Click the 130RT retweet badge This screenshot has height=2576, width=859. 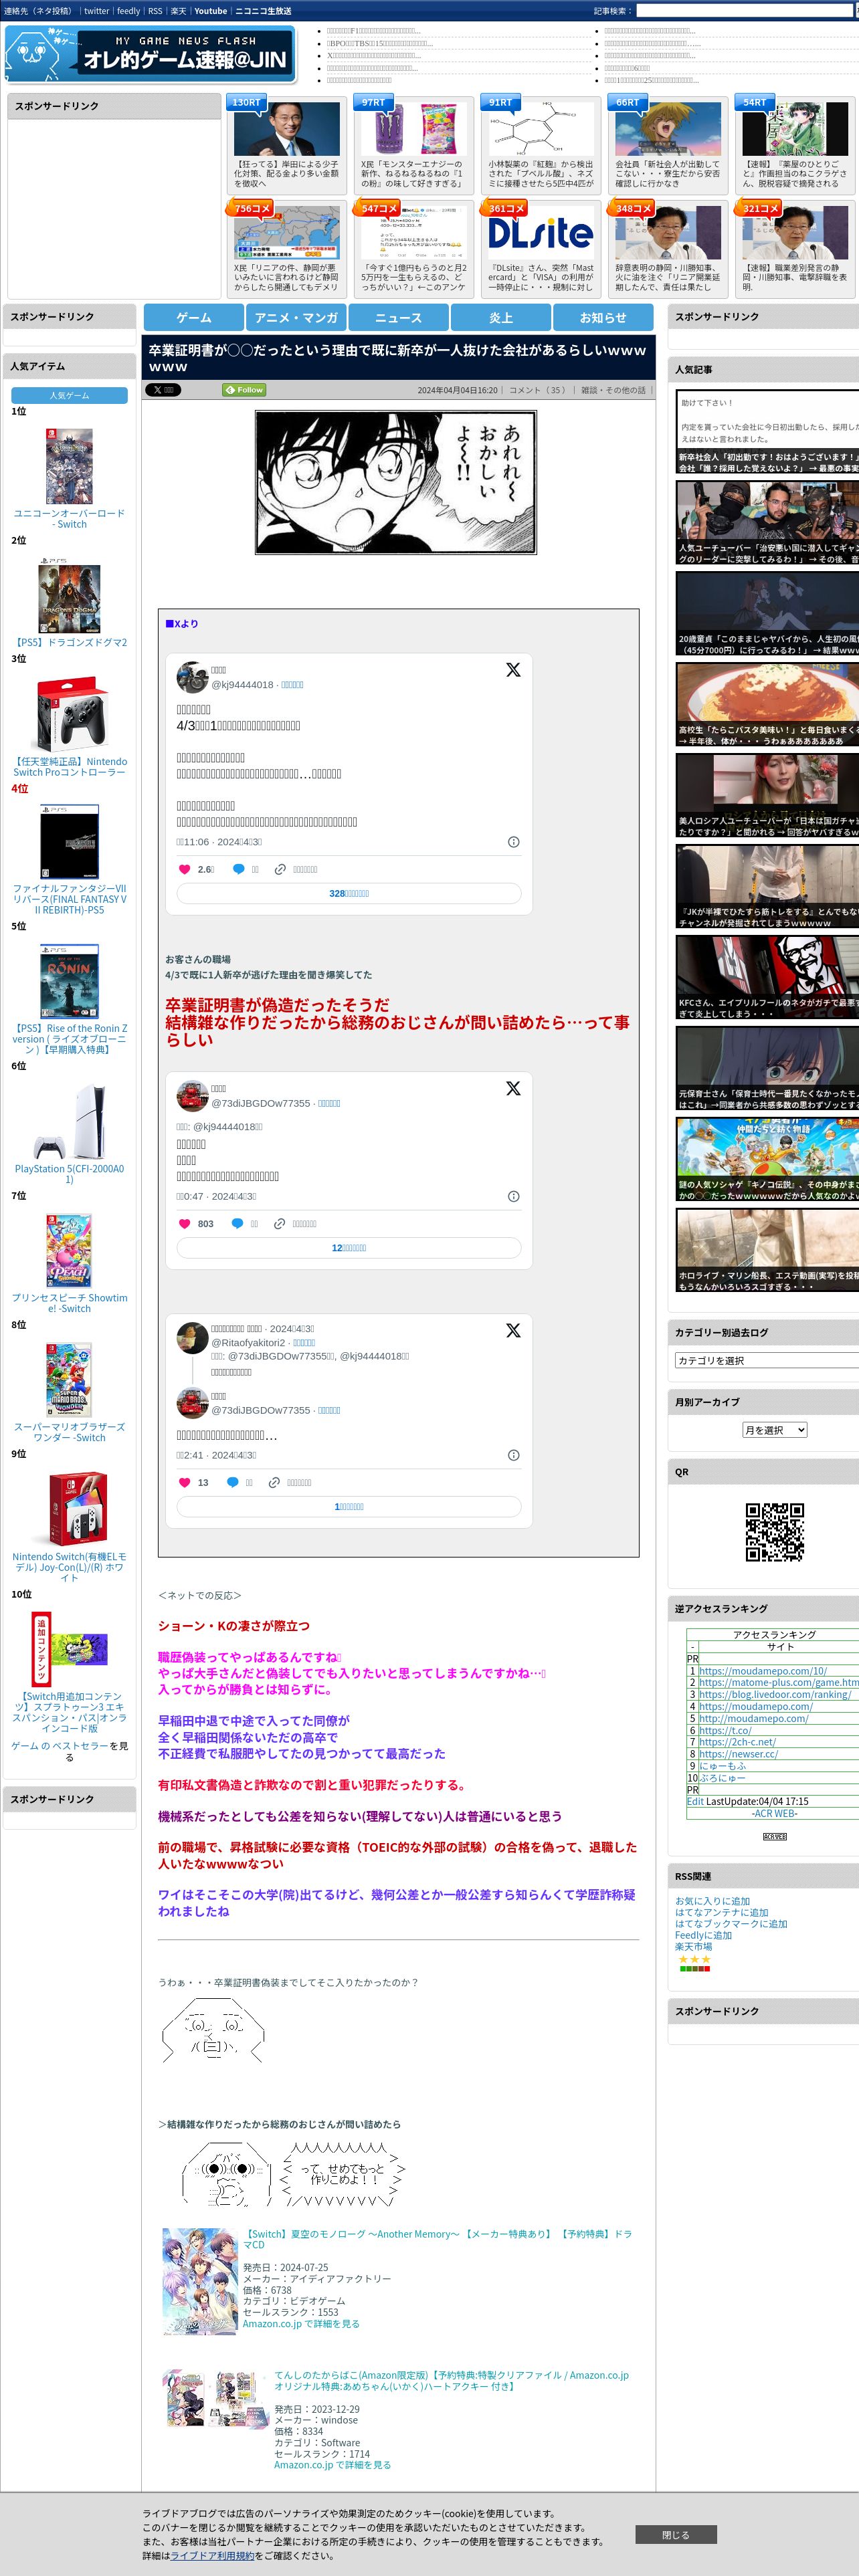point(246,102)
